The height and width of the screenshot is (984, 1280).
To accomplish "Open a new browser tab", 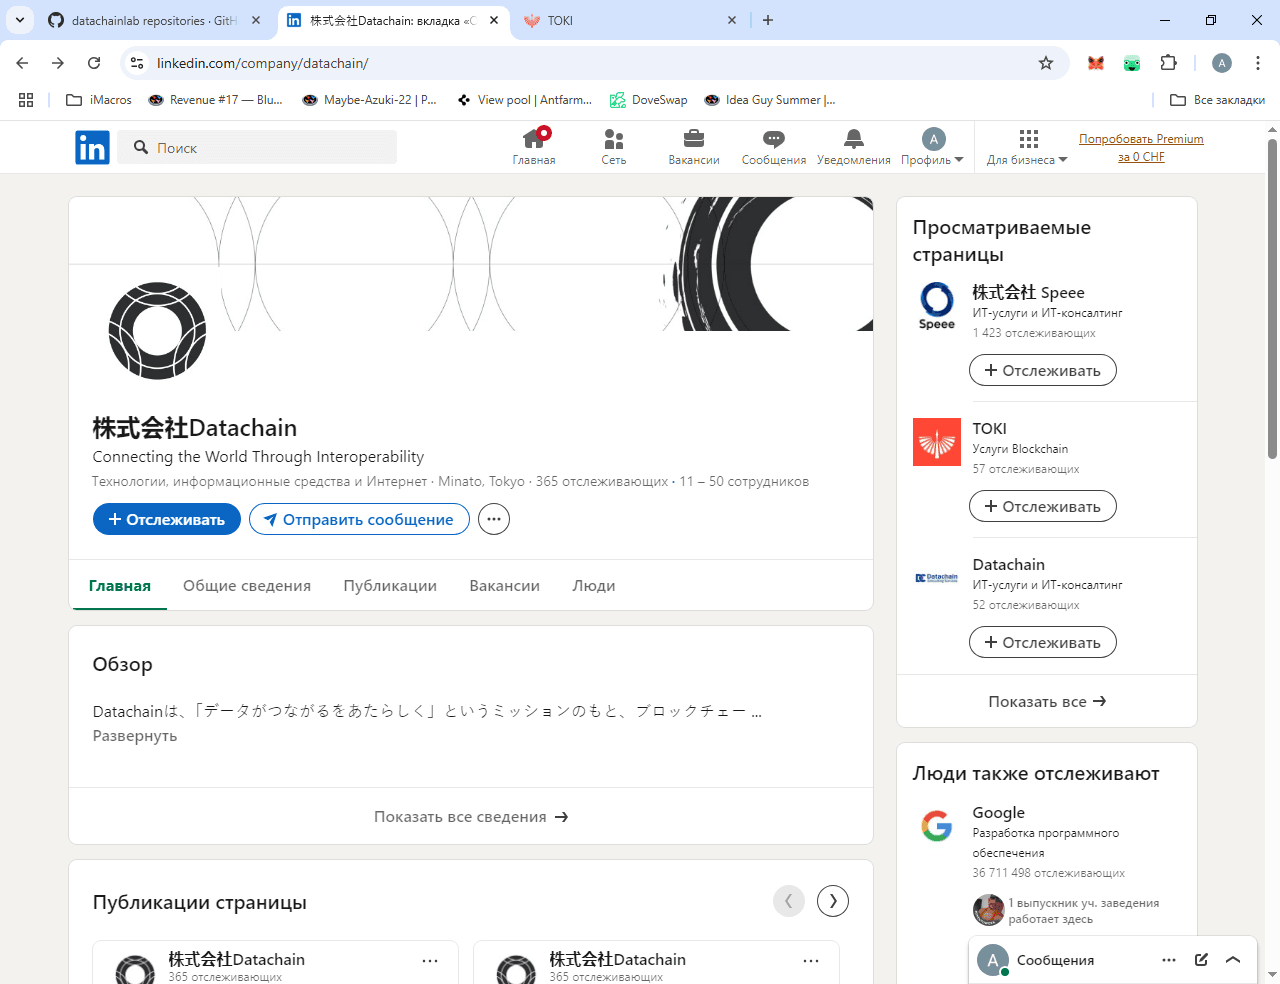I will 768,20.
